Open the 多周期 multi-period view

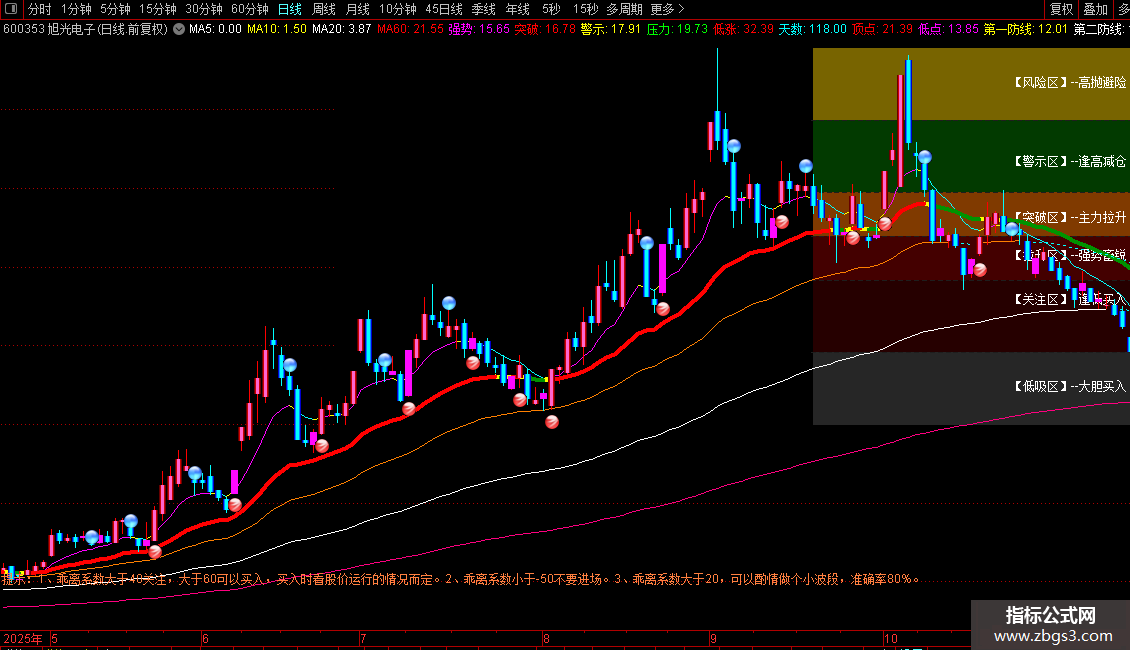point(624,9)
